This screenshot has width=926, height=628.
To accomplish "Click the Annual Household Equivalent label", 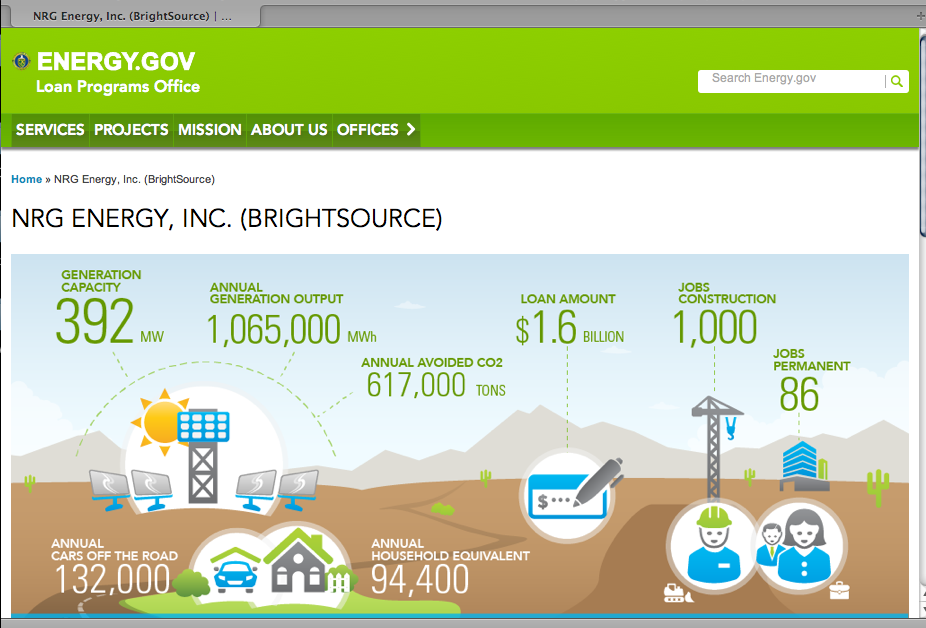I will tap(450, 549).
